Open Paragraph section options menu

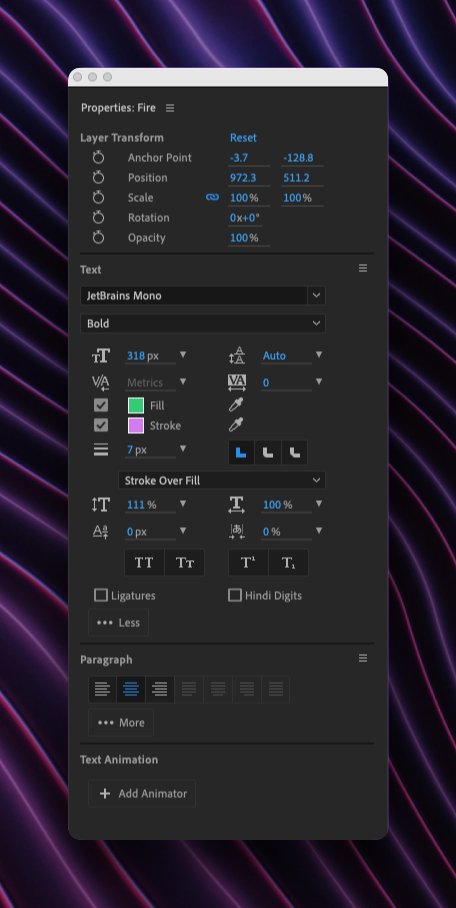363,658
